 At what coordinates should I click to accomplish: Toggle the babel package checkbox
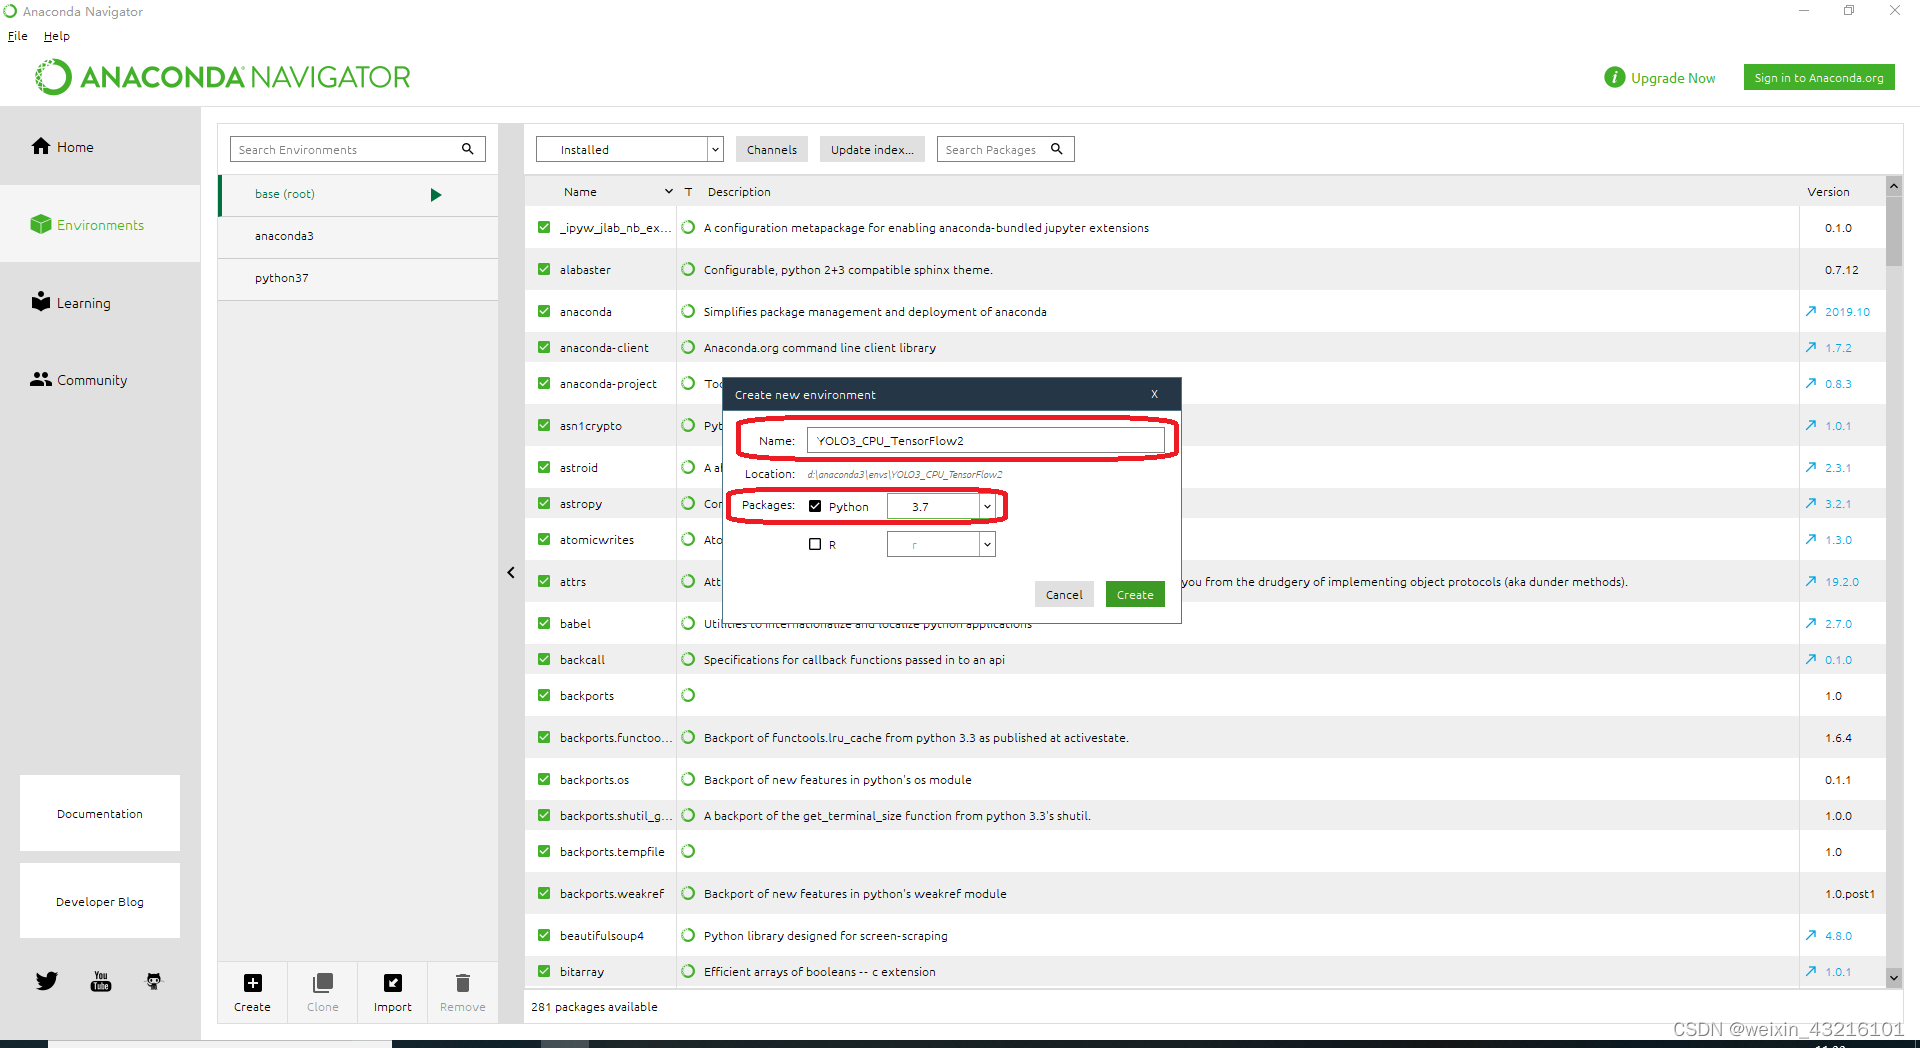[x=544, y=623]
